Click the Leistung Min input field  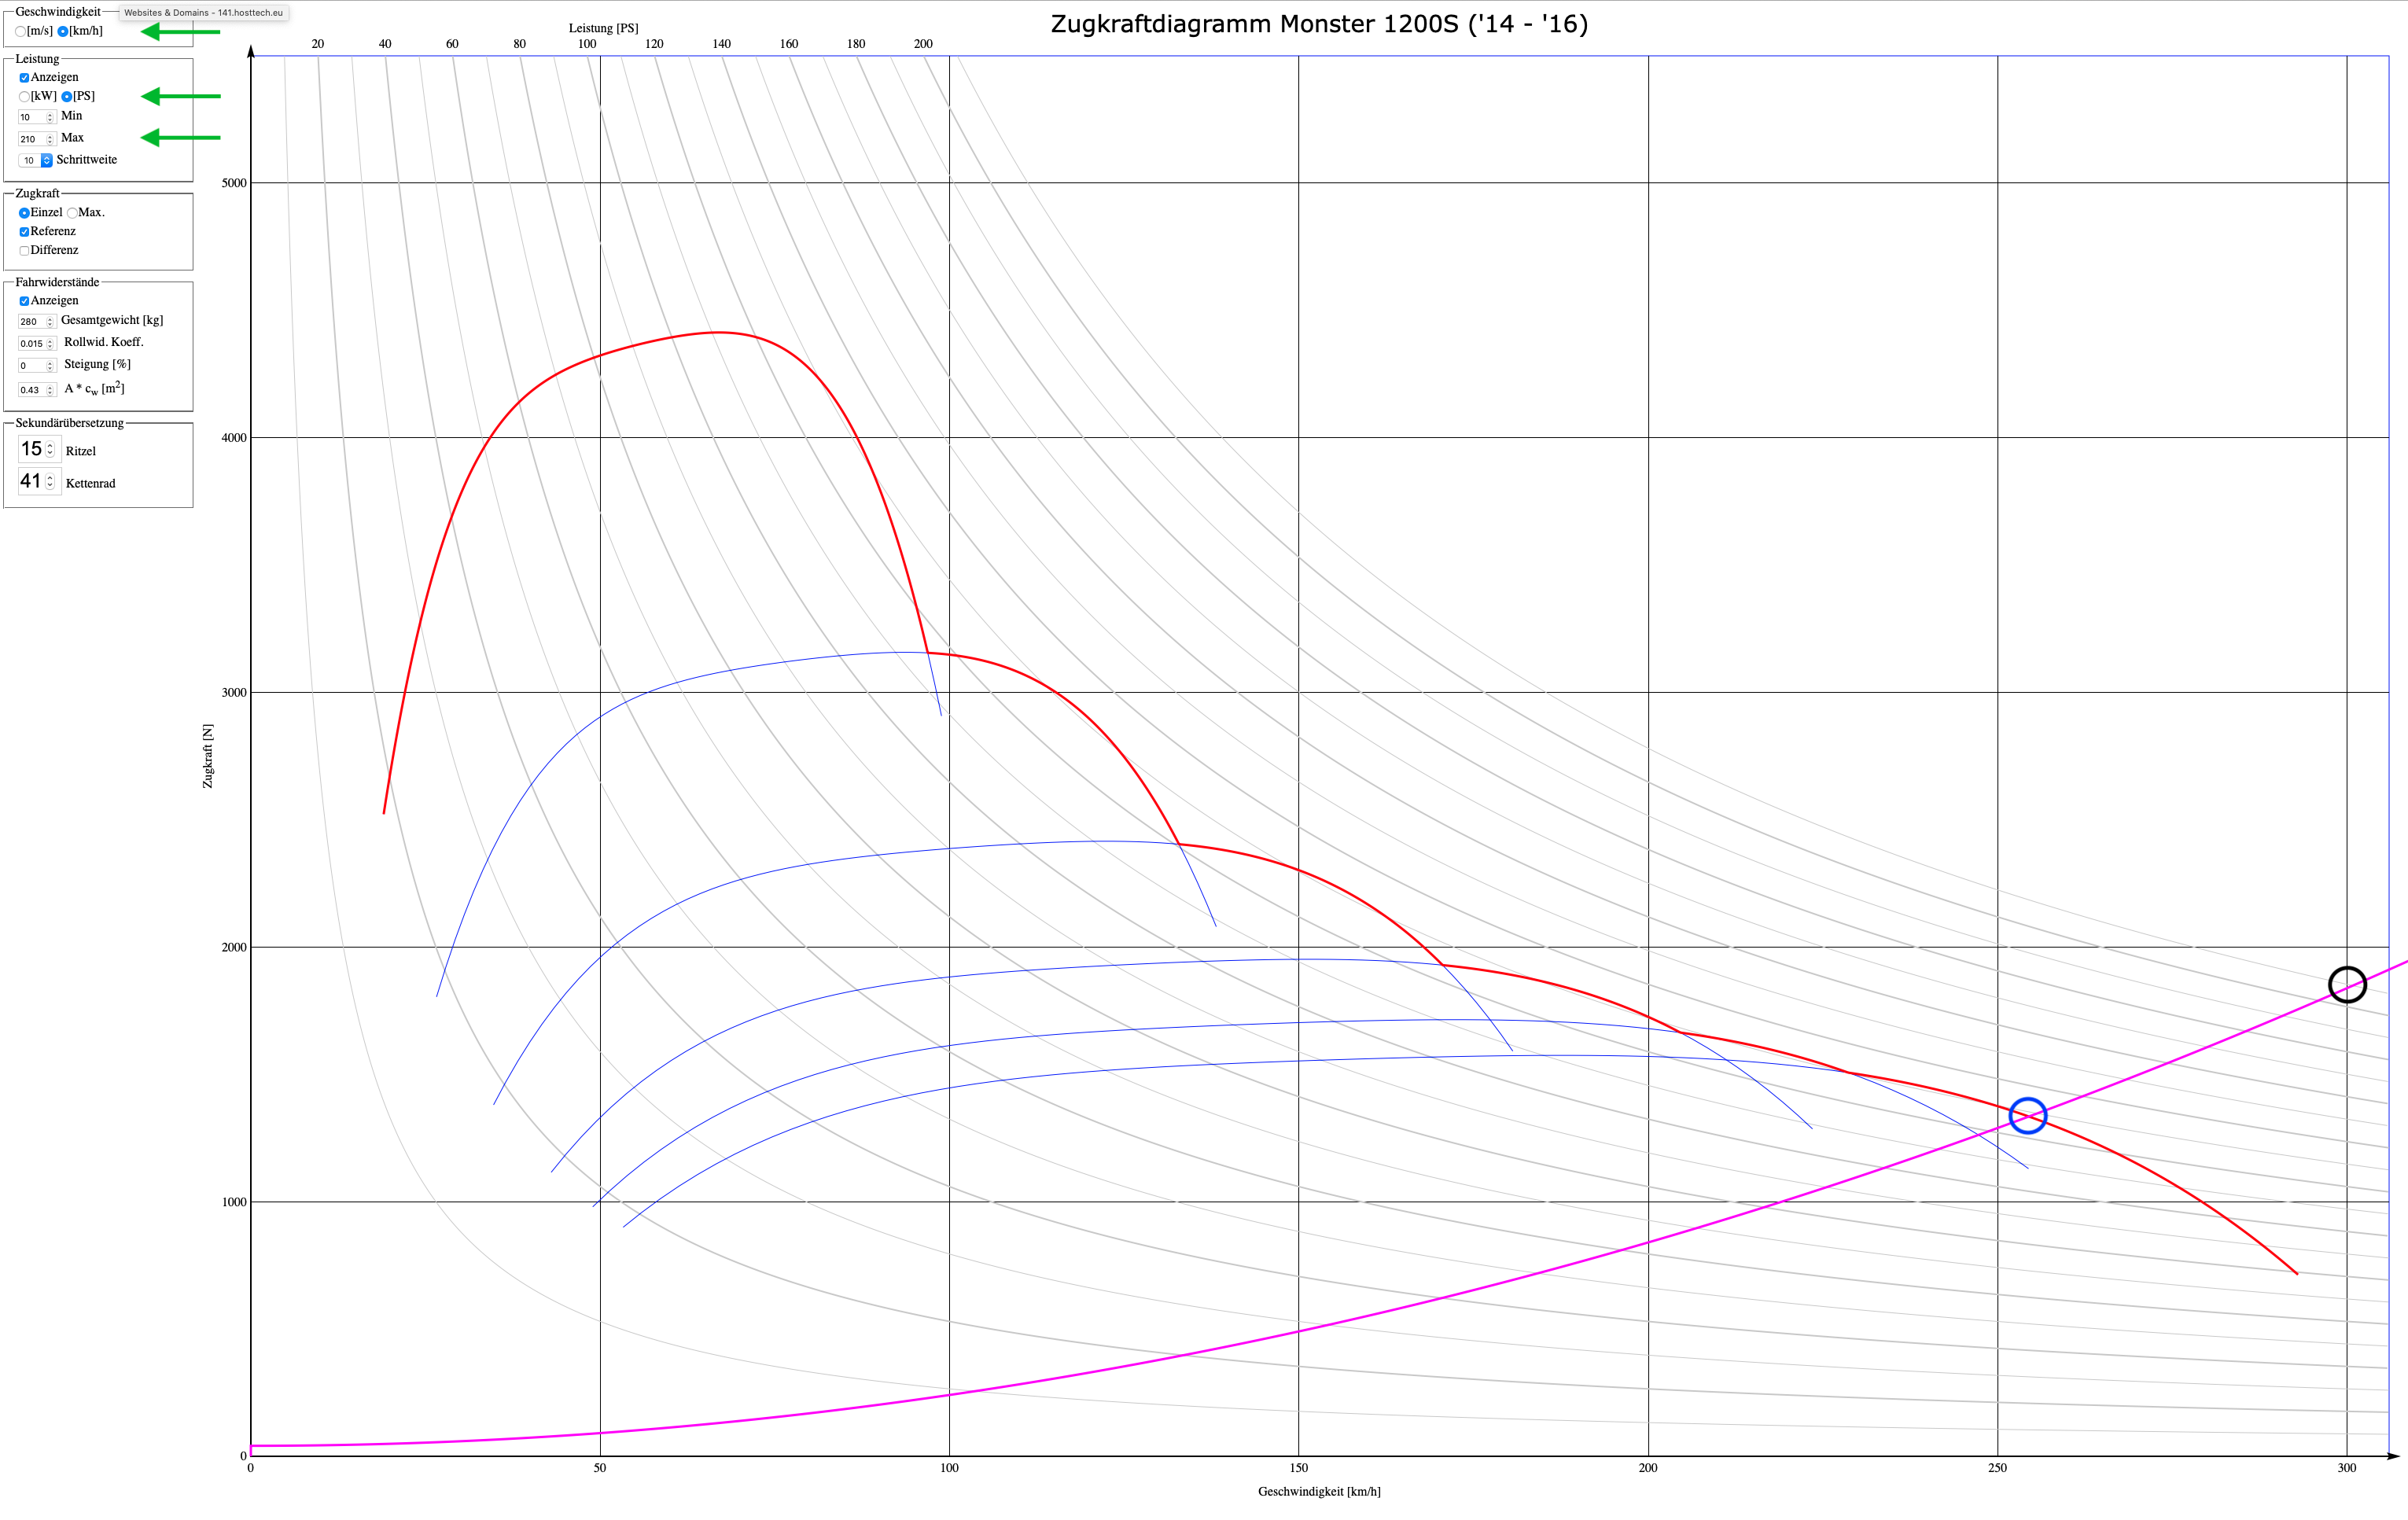pyautogui.click(x=31, y=117)
